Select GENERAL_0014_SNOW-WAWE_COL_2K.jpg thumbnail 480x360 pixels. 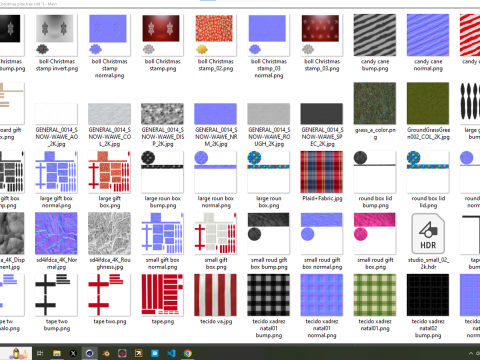point(109,114)
